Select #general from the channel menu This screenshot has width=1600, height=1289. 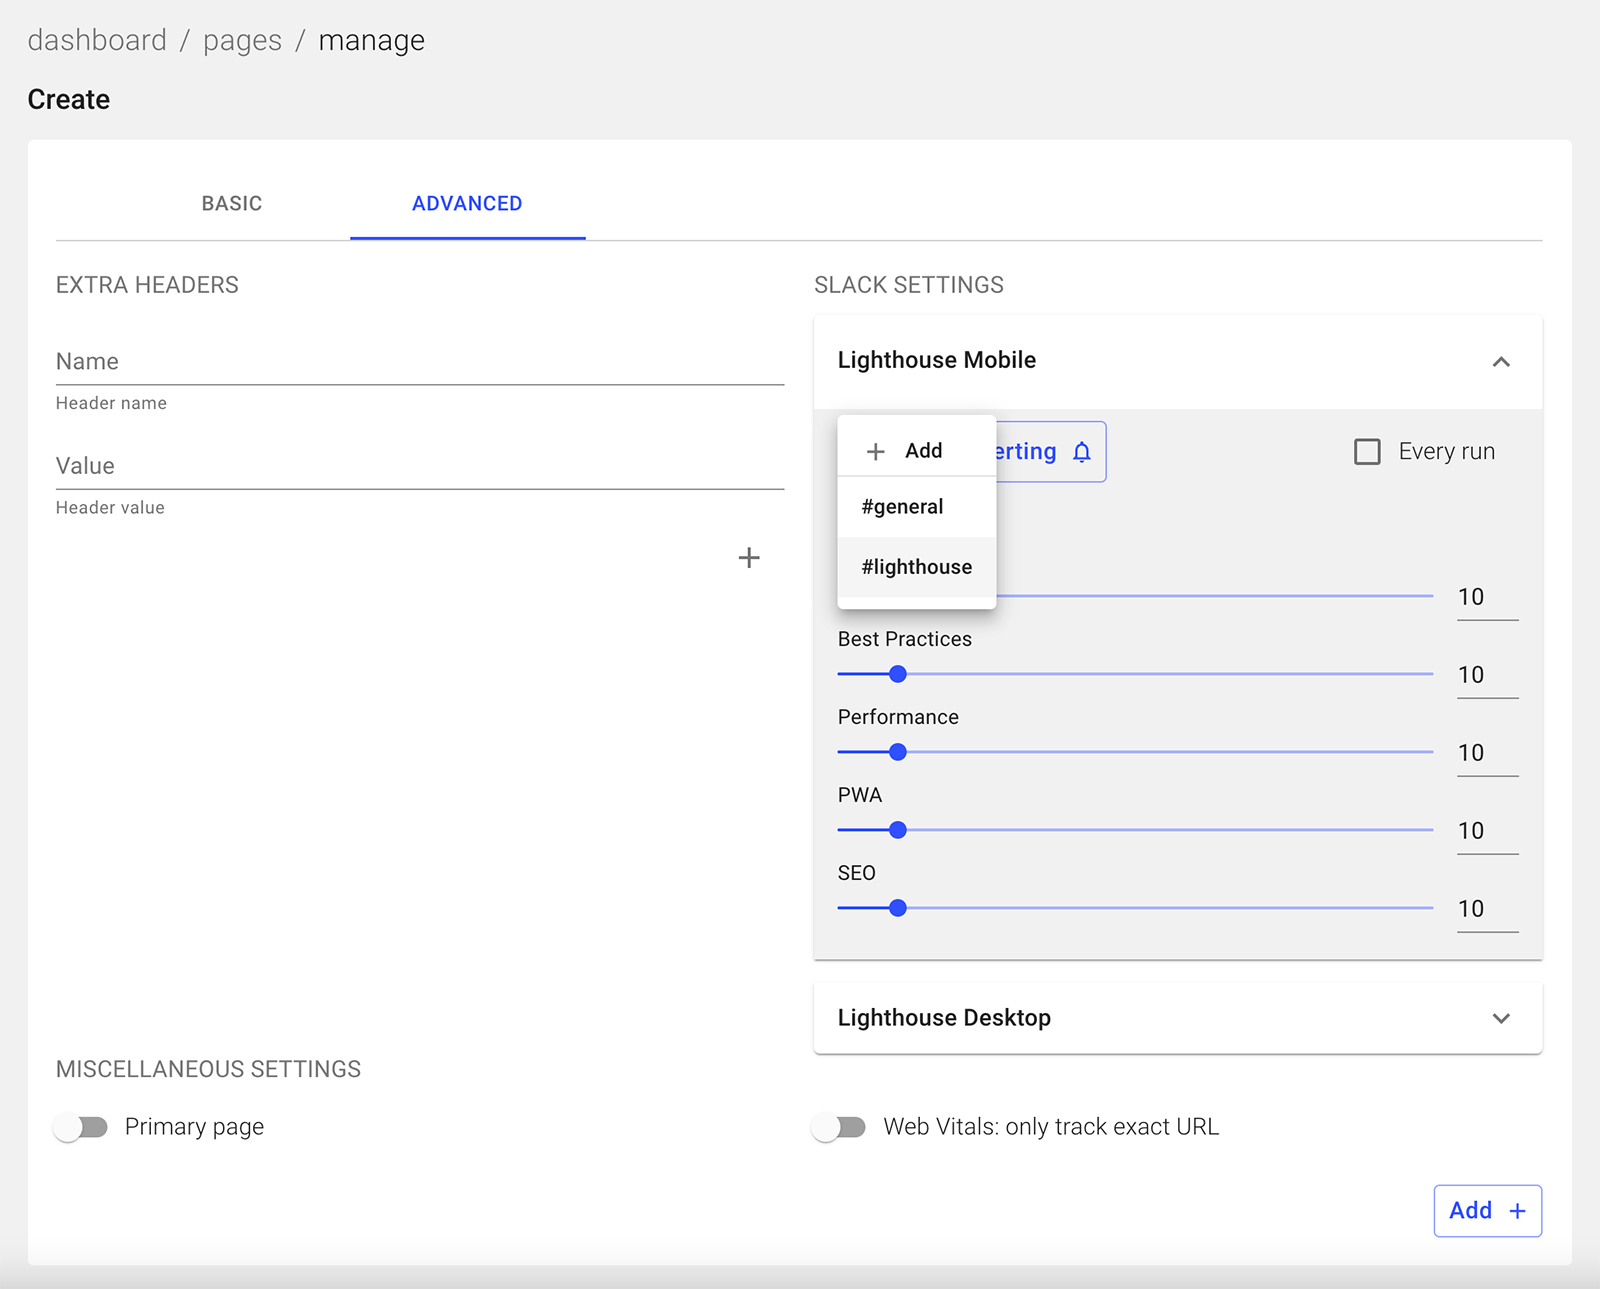(x=917, y=507)
